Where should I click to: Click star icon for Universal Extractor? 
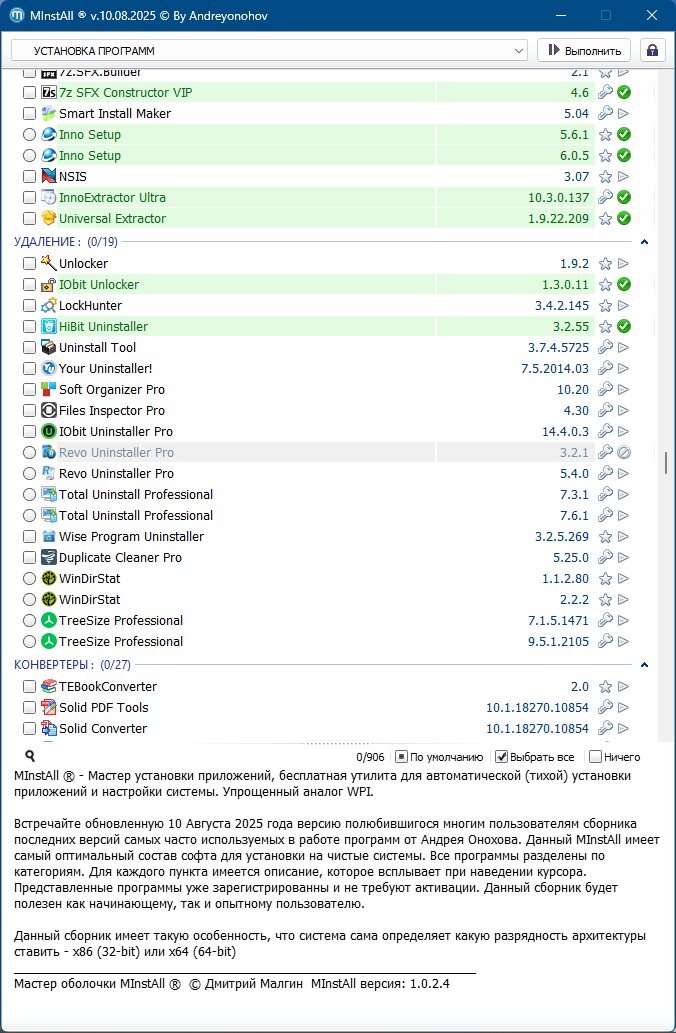coord(605,219)
